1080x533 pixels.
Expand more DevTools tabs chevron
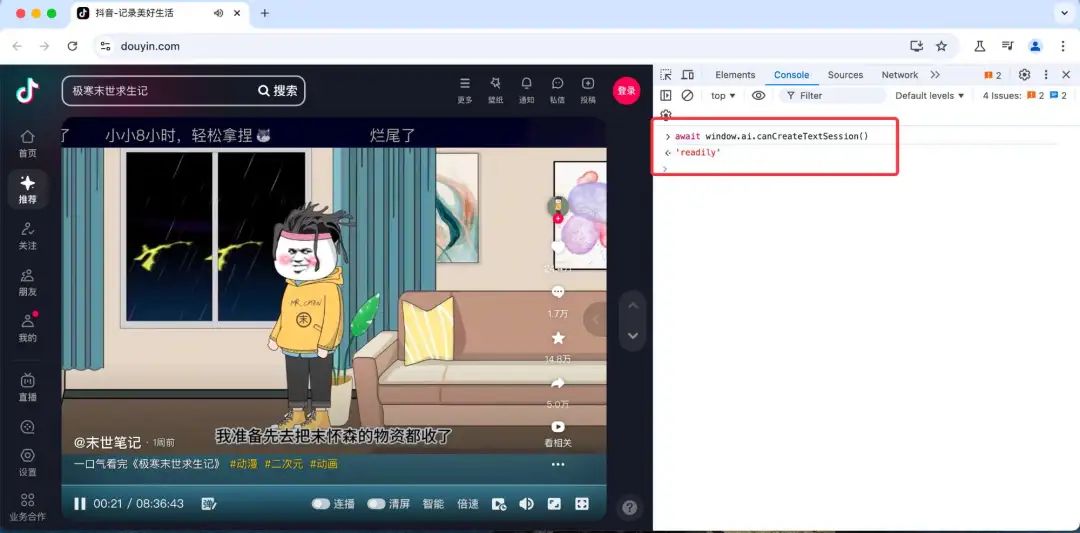(x=935, y=75)
